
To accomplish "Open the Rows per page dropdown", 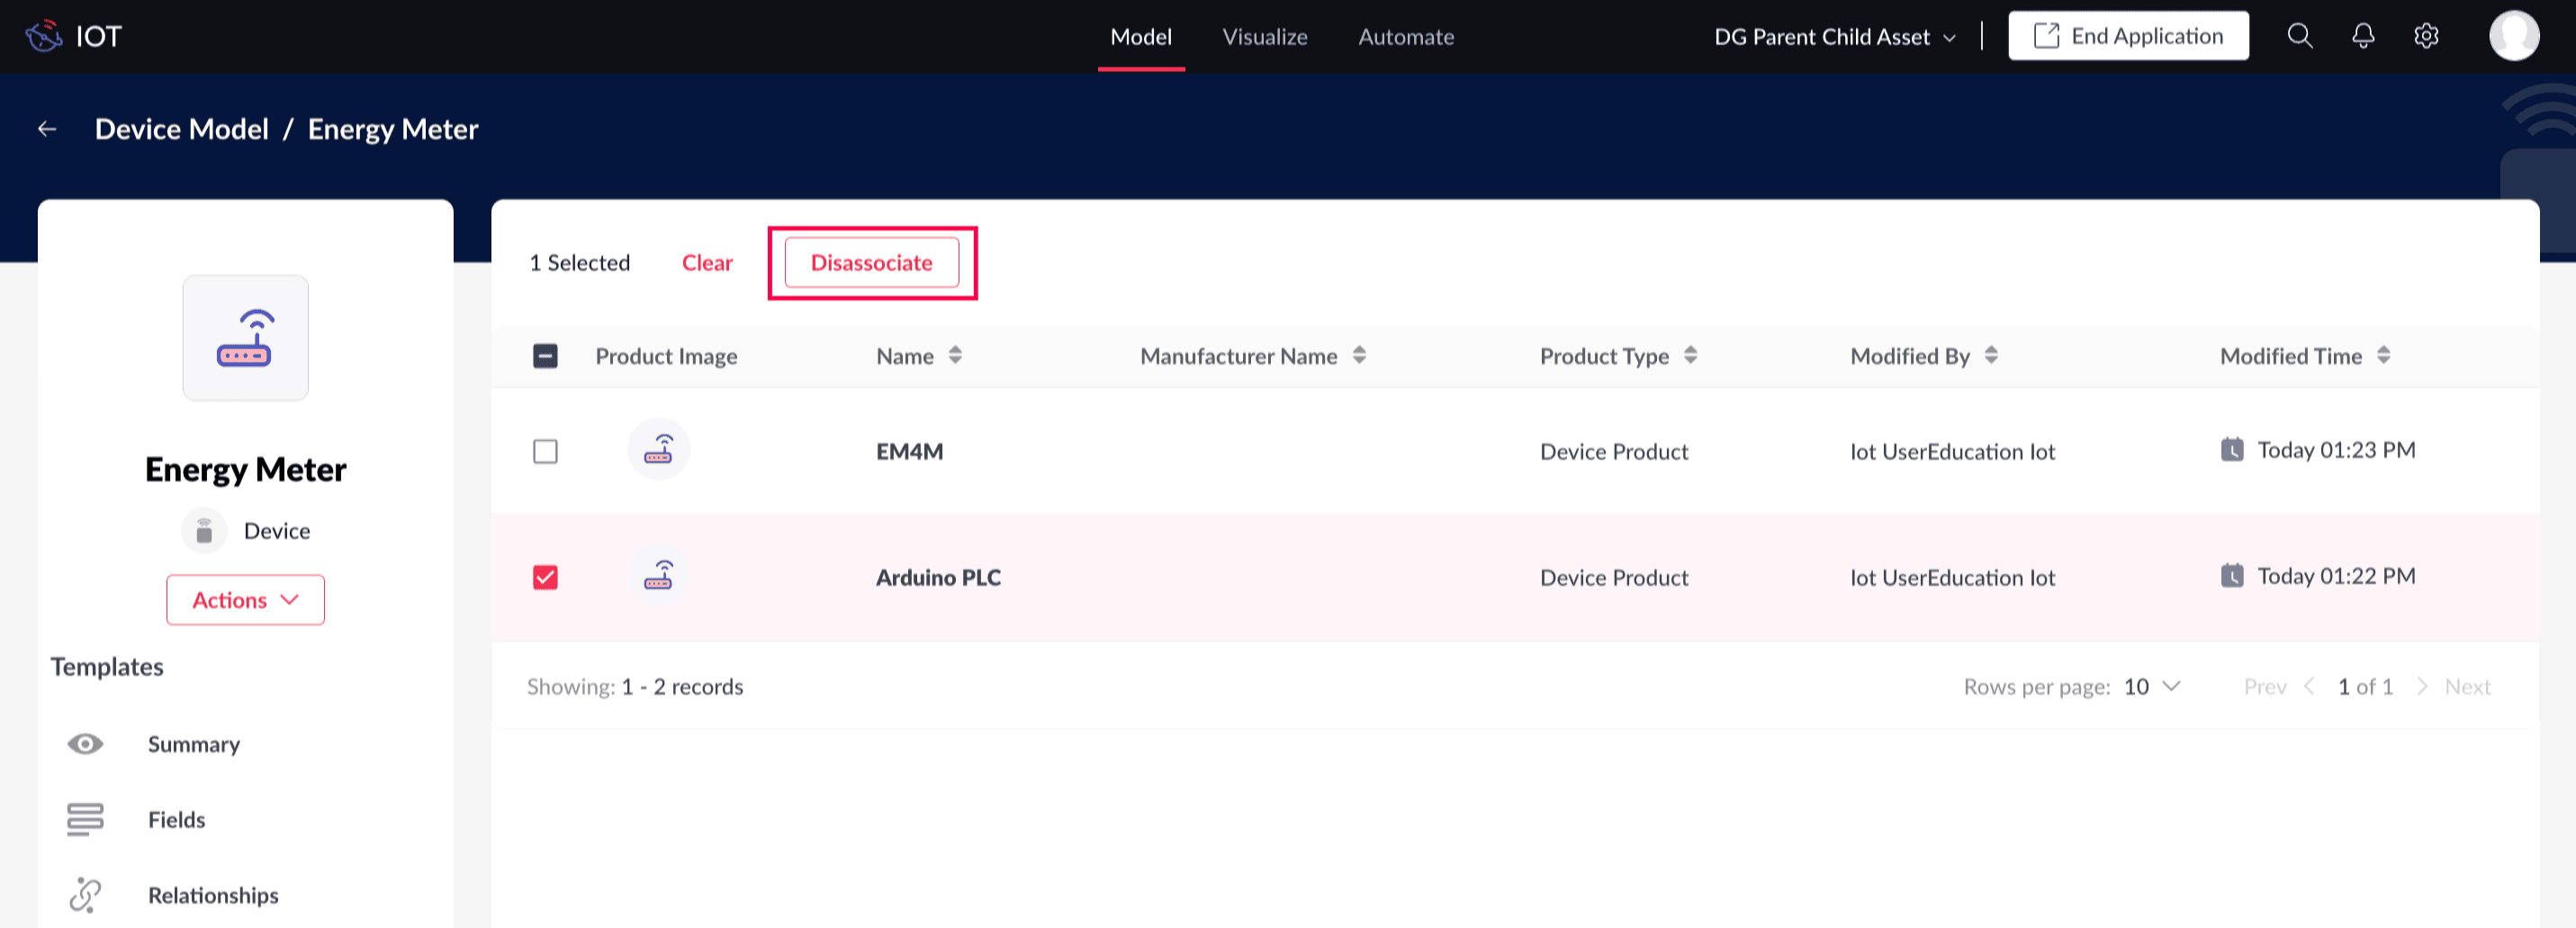I will pos(2151,686).
